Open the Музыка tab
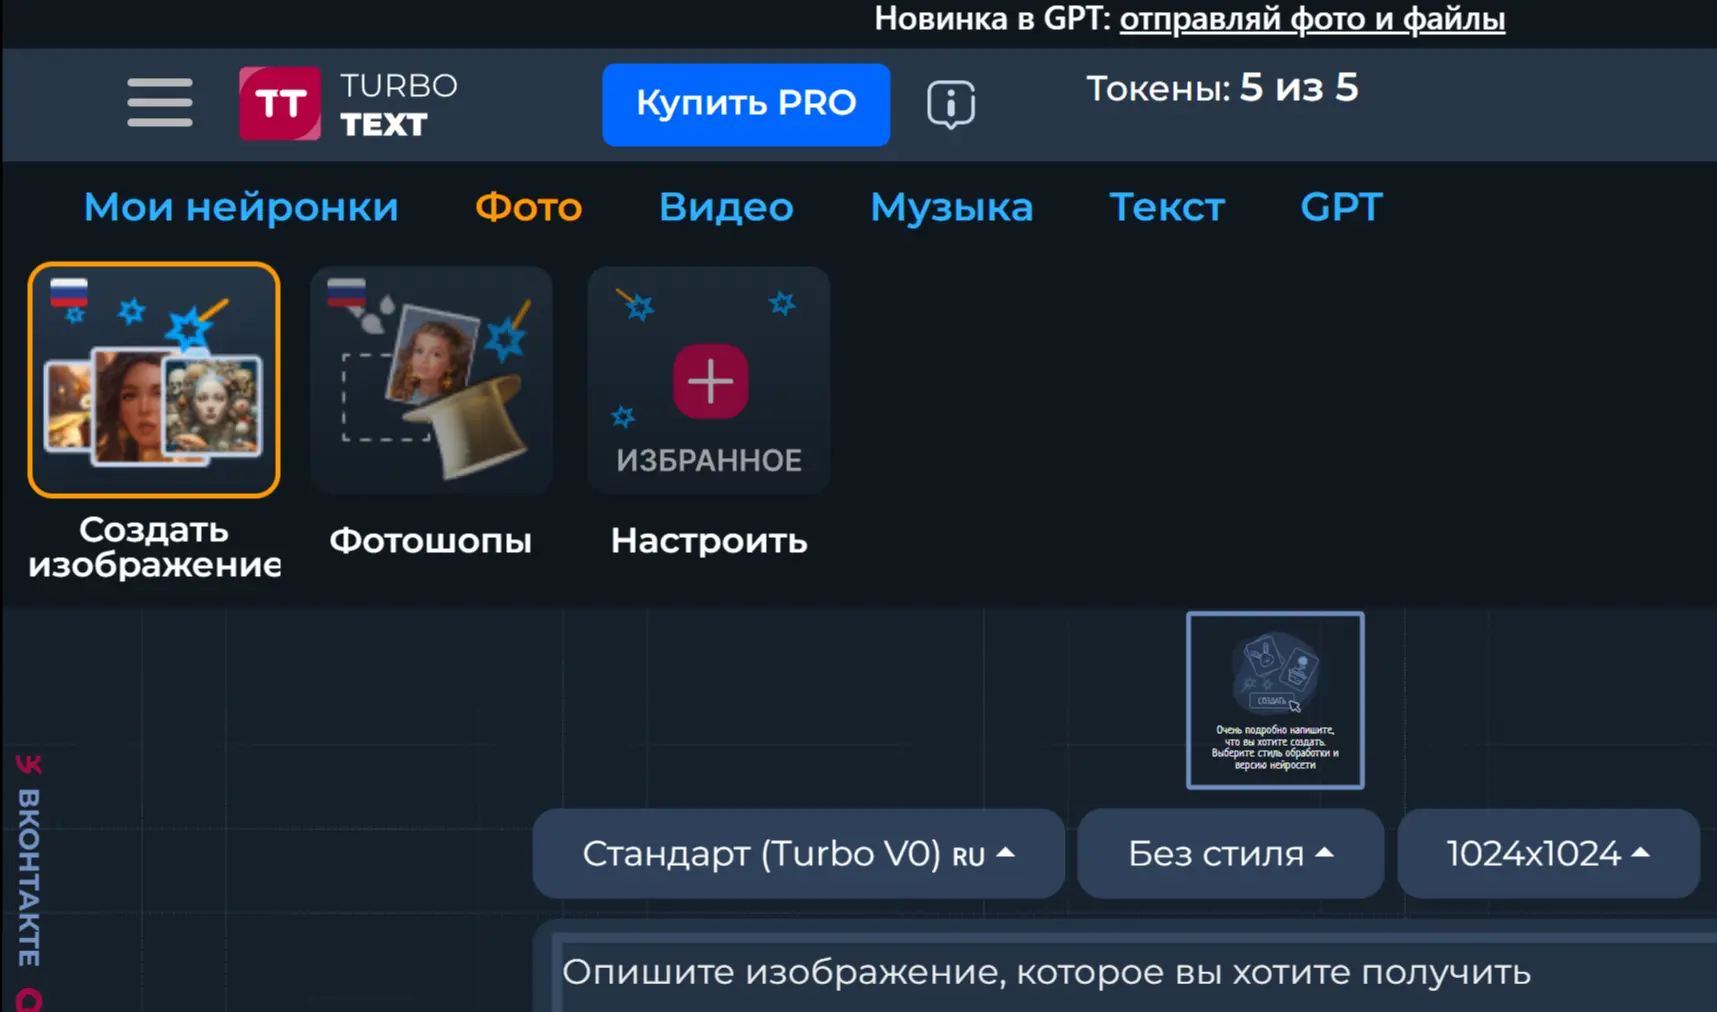Viewport: 1717px width, 1012px height. coord(951,207)
